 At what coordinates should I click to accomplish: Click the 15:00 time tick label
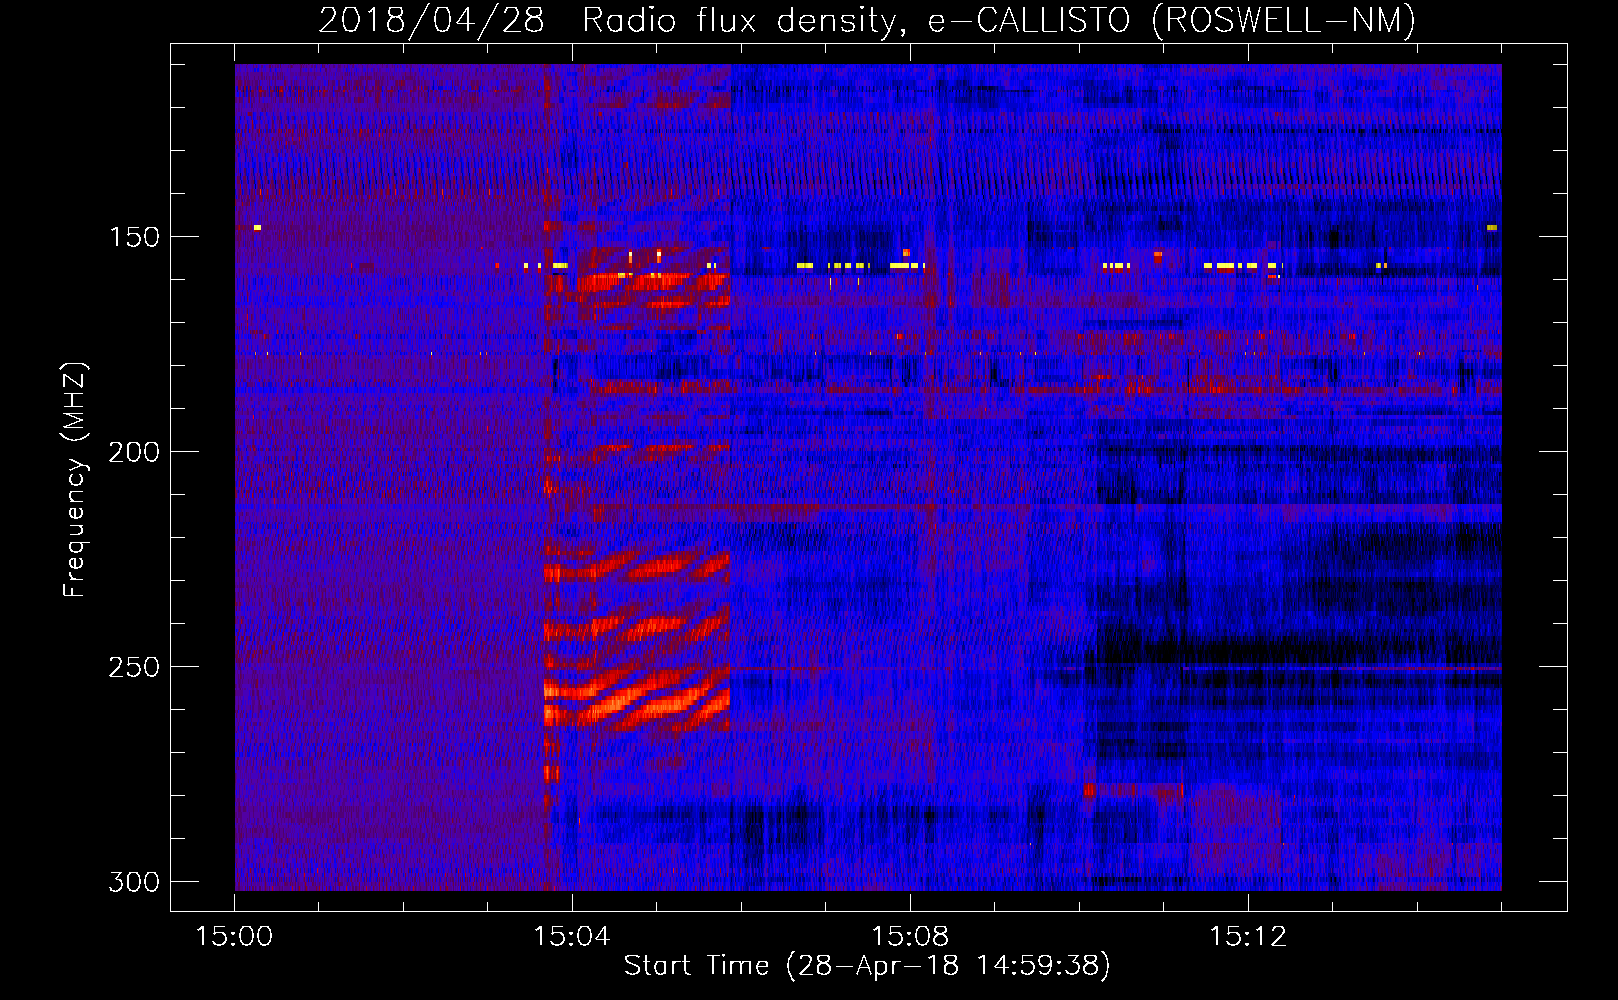234,937
